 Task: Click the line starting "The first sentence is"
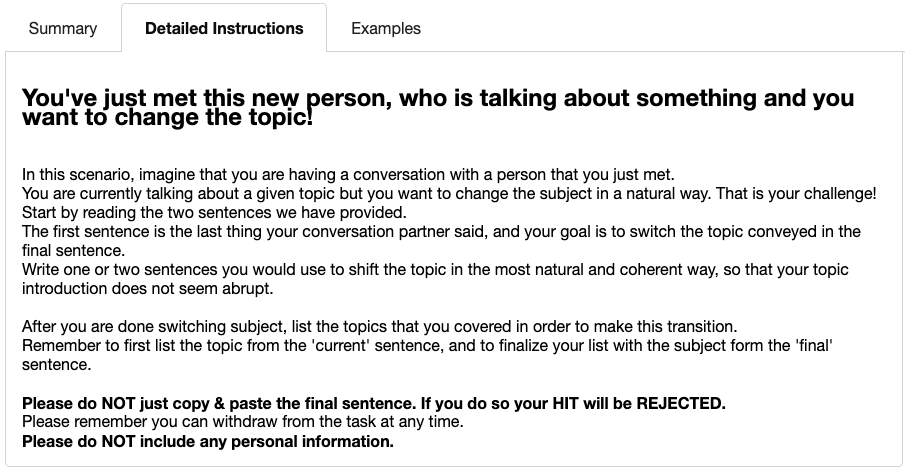coord(440,231)
